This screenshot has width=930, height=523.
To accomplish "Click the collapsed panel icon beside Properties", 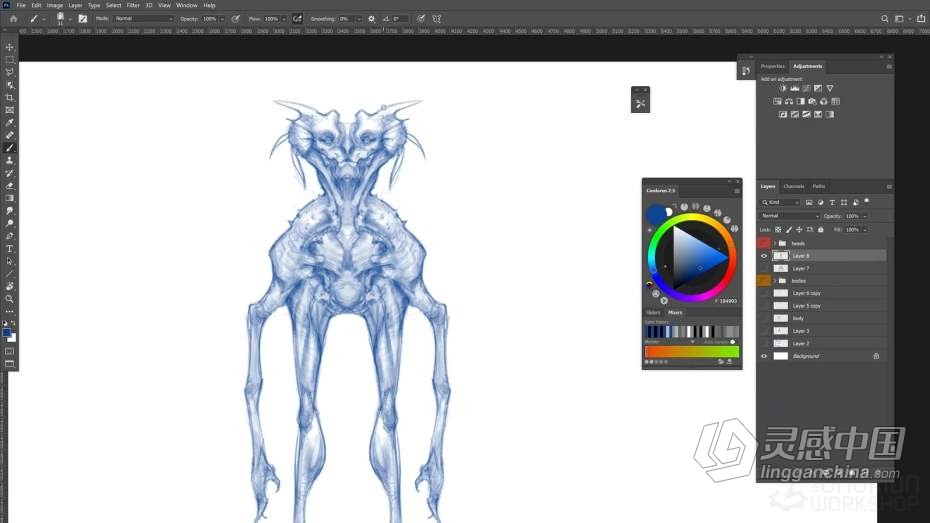I will (746, 71).
